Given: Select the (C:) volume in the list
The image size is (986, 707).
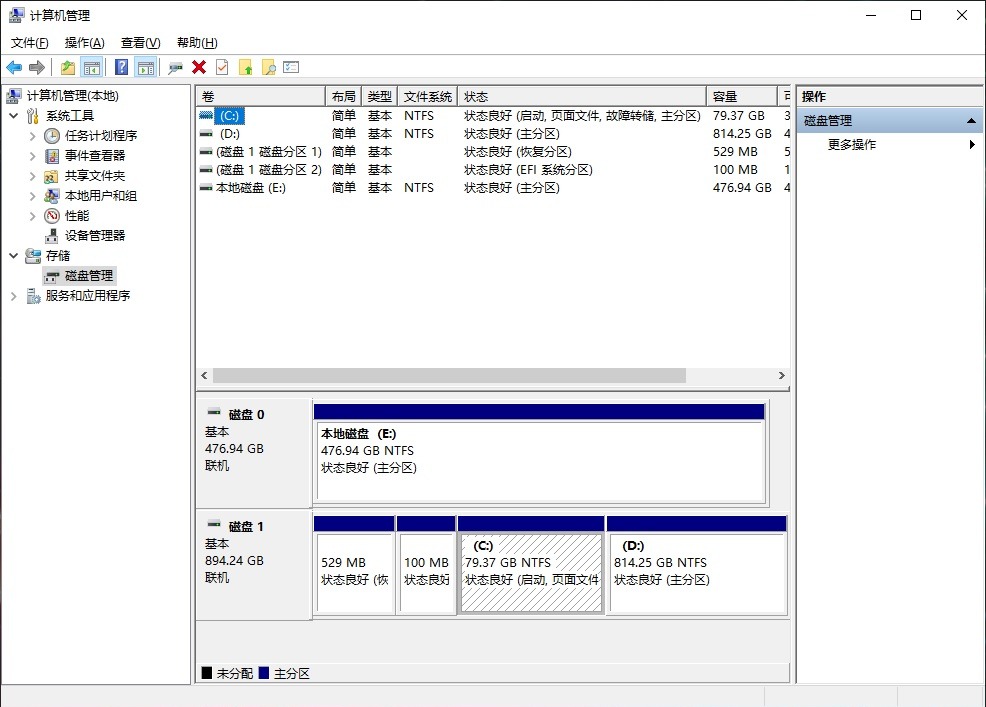Looking at the screenshot, I should click(x=230, y=115).
